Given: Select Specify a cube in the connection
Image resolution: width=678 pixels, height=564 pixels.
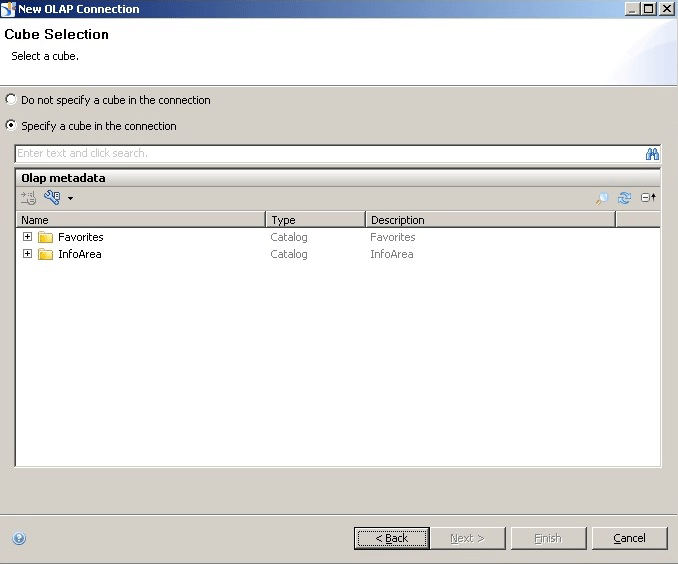Looking at the screenshot, I should pos(11,125).
